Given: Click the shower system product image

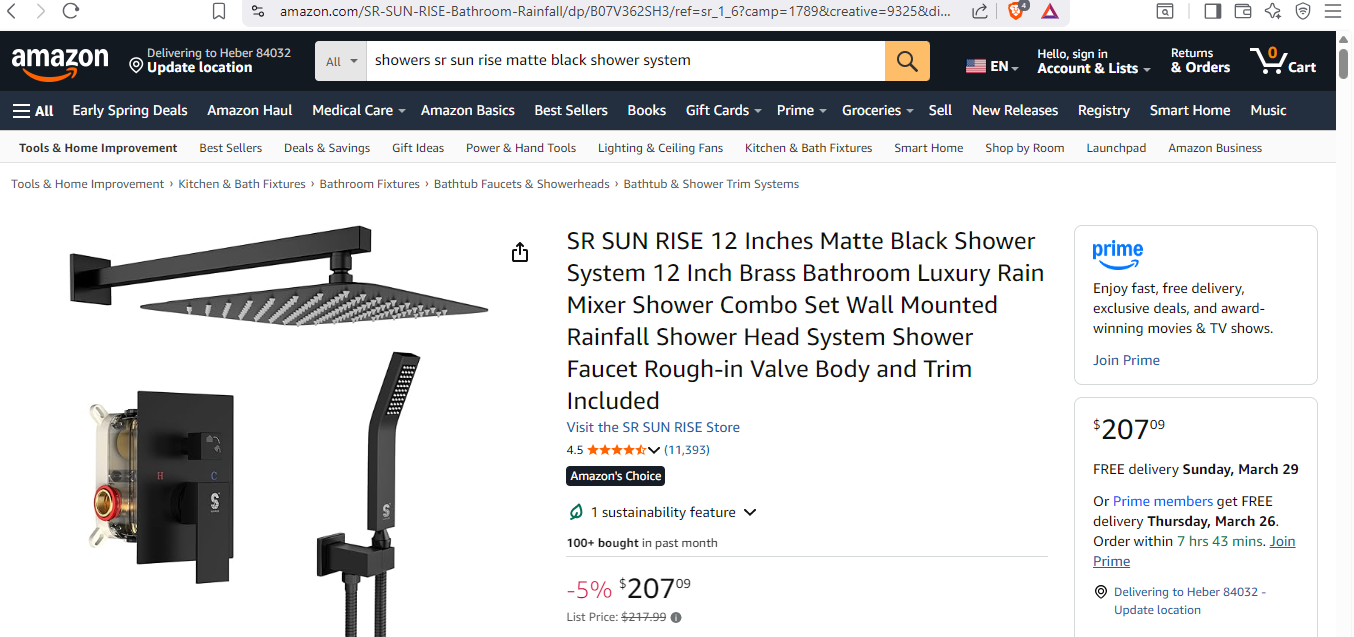Looking at the screenshot, I should click(280, 420).
